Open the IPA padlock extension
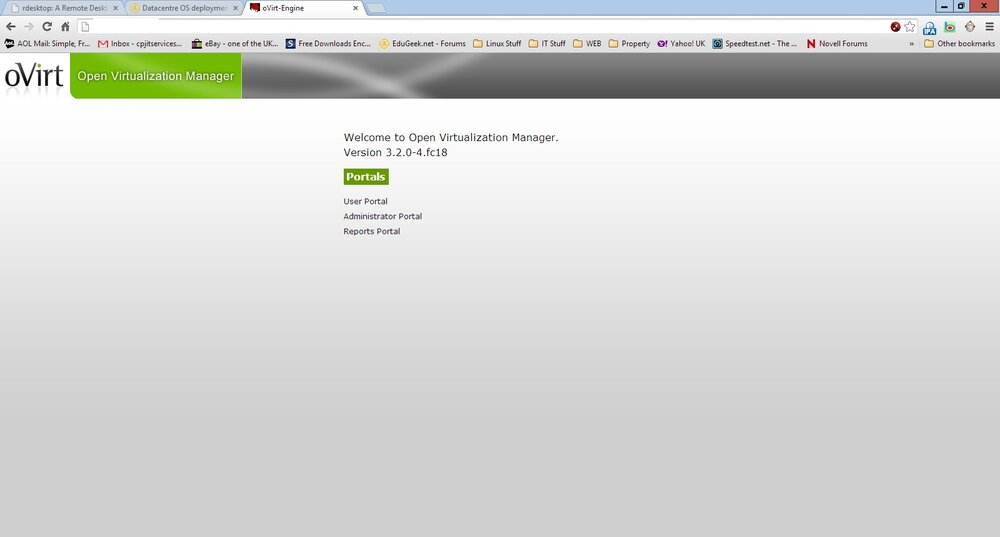The width and height of the screenshot is (1000, 537). 929,27
